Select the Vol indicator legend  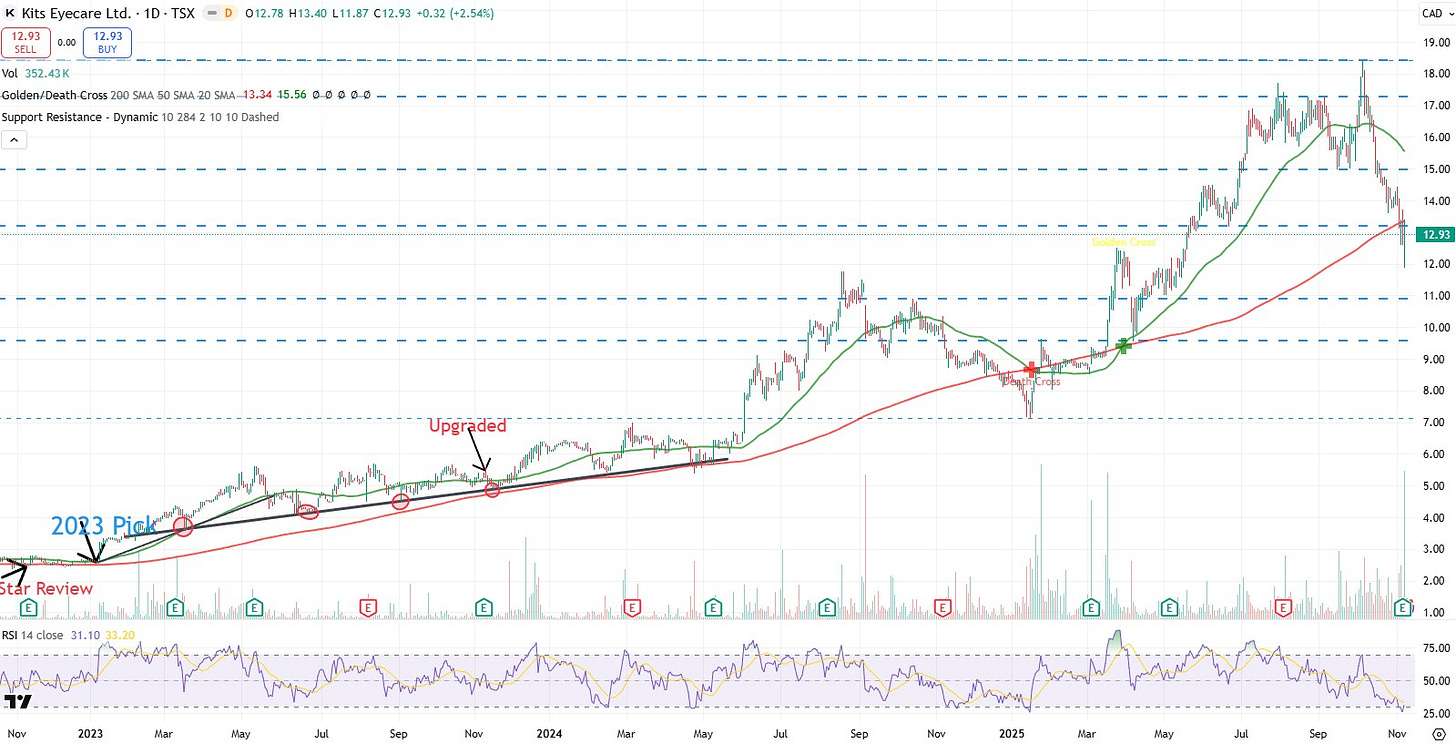10,73
